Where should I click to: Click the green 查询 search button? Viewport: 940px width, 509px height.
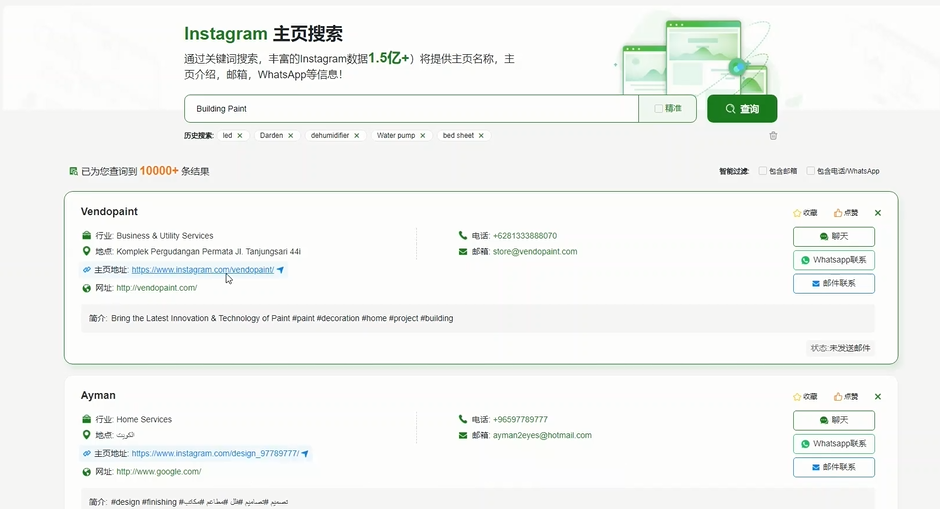tap(742, 109)
